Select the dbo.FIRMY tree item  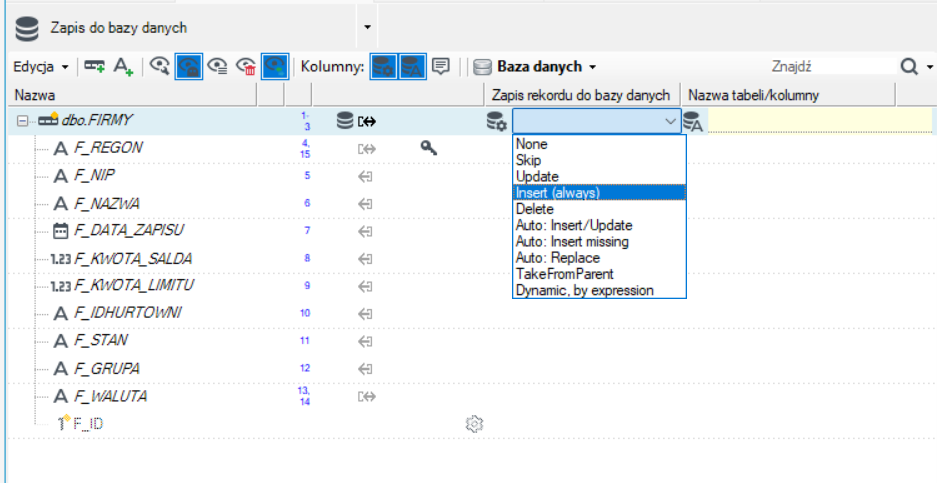(96, 120)
